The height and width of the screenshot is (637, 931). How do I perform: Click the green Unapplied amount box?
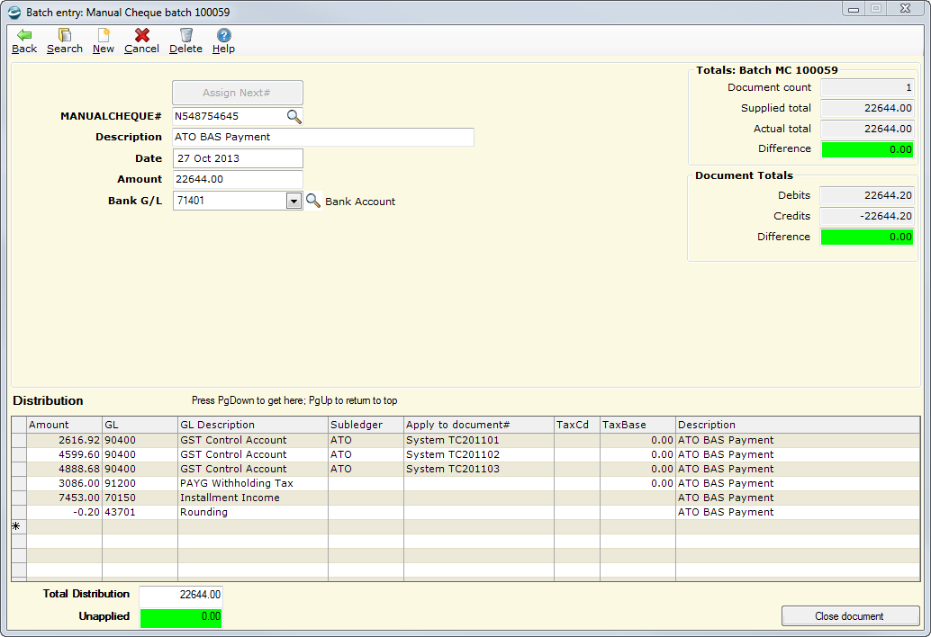point(181,617)
